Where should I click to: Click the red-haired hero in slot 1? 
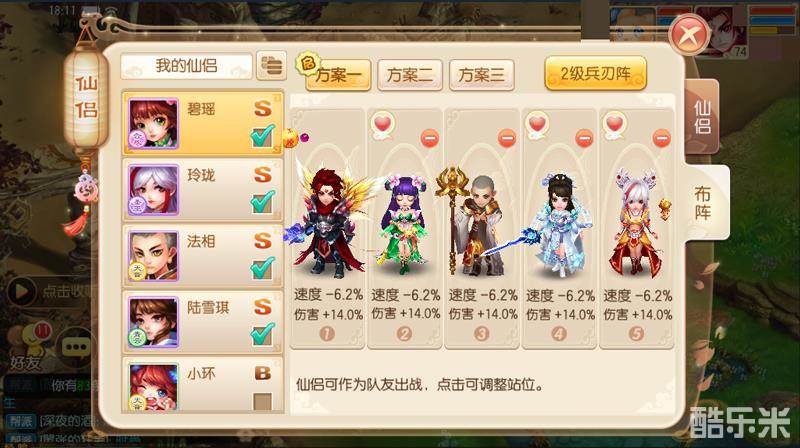point(329,222)
